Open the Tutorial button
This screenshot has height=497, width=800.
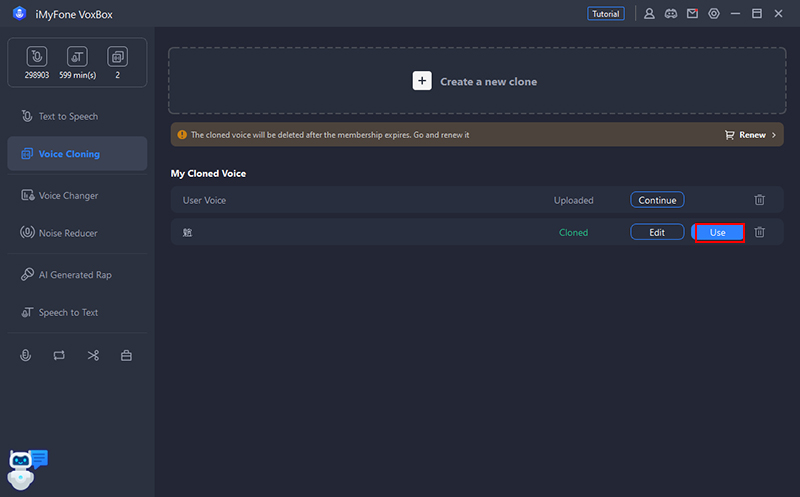click(x=606, y=14)
